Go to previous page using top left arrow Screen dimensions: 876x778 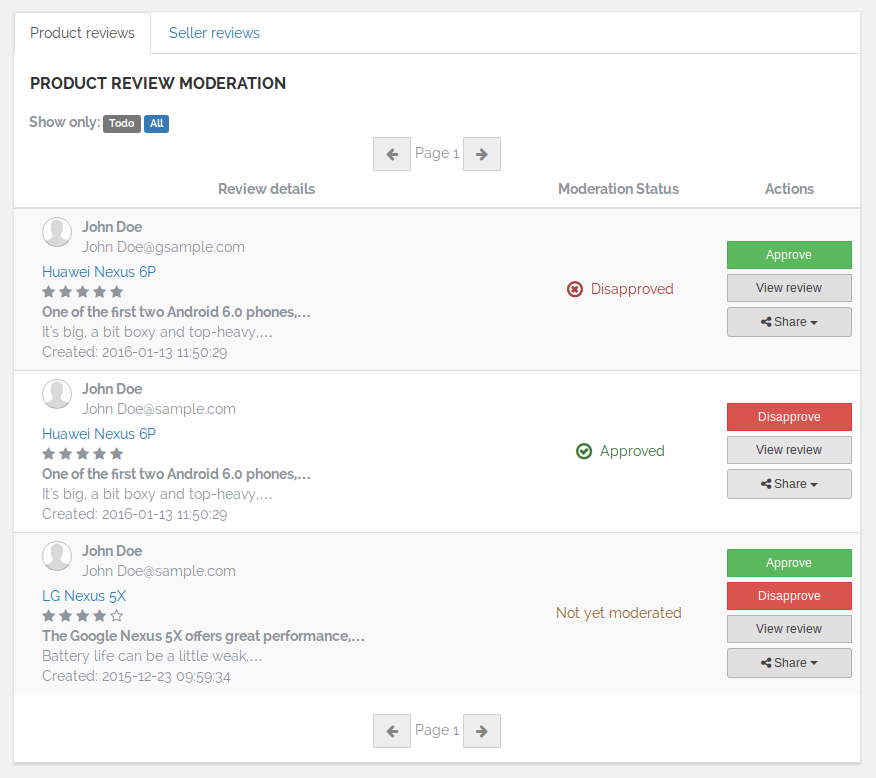point(392,154)
